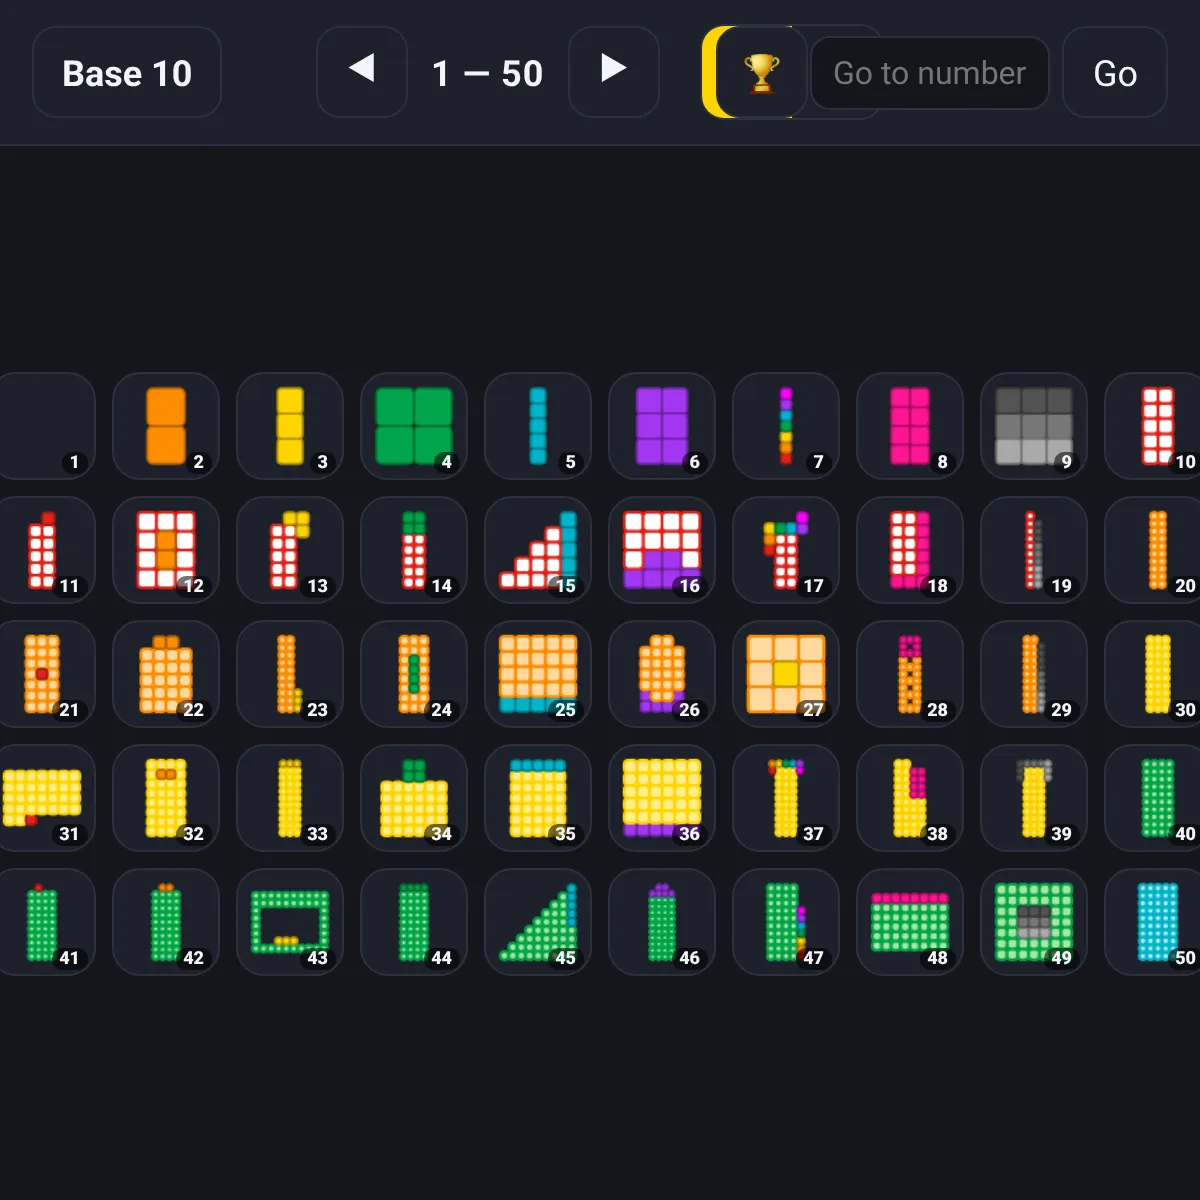The height and width of the screenshot is (1200, 1200).
Task: Click the trophy icon button
Action: click(761, 73)
